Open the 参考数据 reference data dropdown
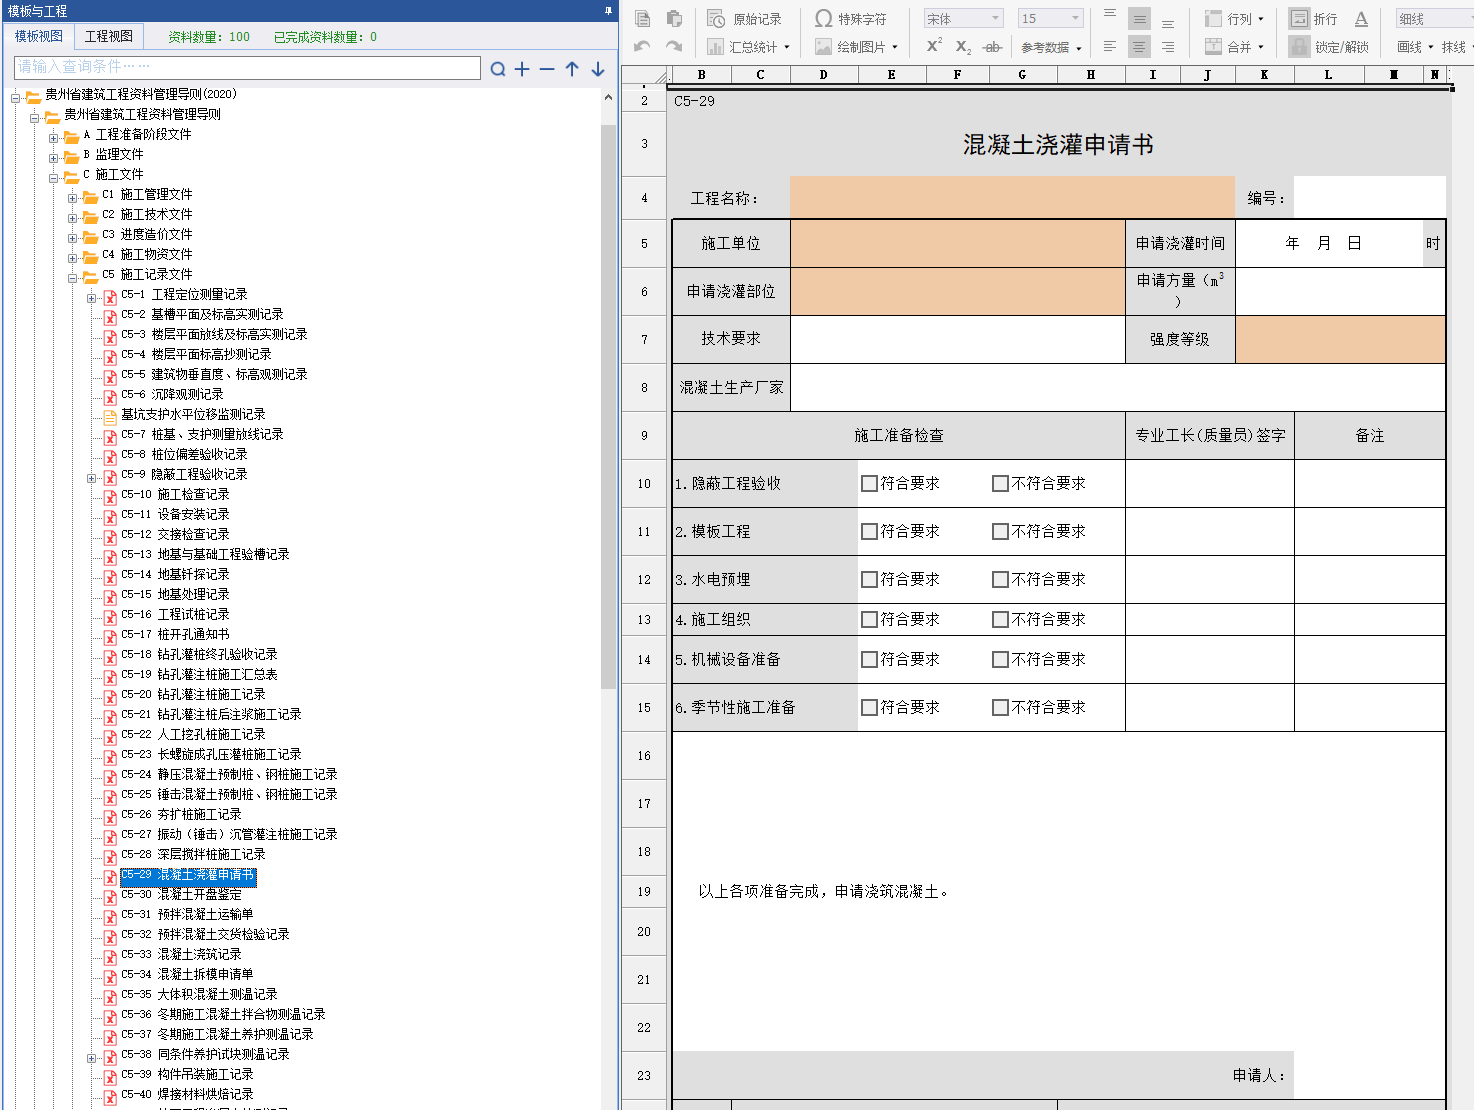The height and width of the screenshot is (1110, 1474). coord(1051,47)
